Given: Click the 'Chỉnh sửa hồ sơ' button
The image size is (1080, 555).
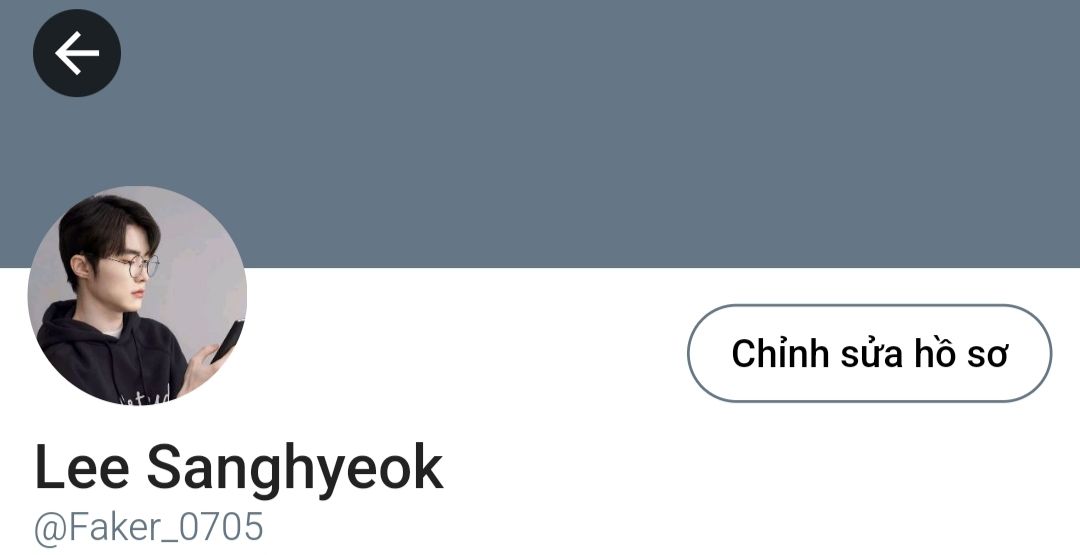Looking at the screenshot, I should [869, 353].
